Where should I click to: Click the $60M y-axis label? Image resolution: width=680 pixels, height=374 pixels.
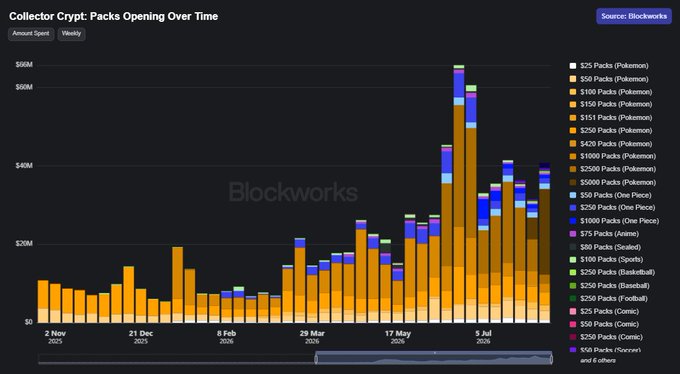point(24,87)
